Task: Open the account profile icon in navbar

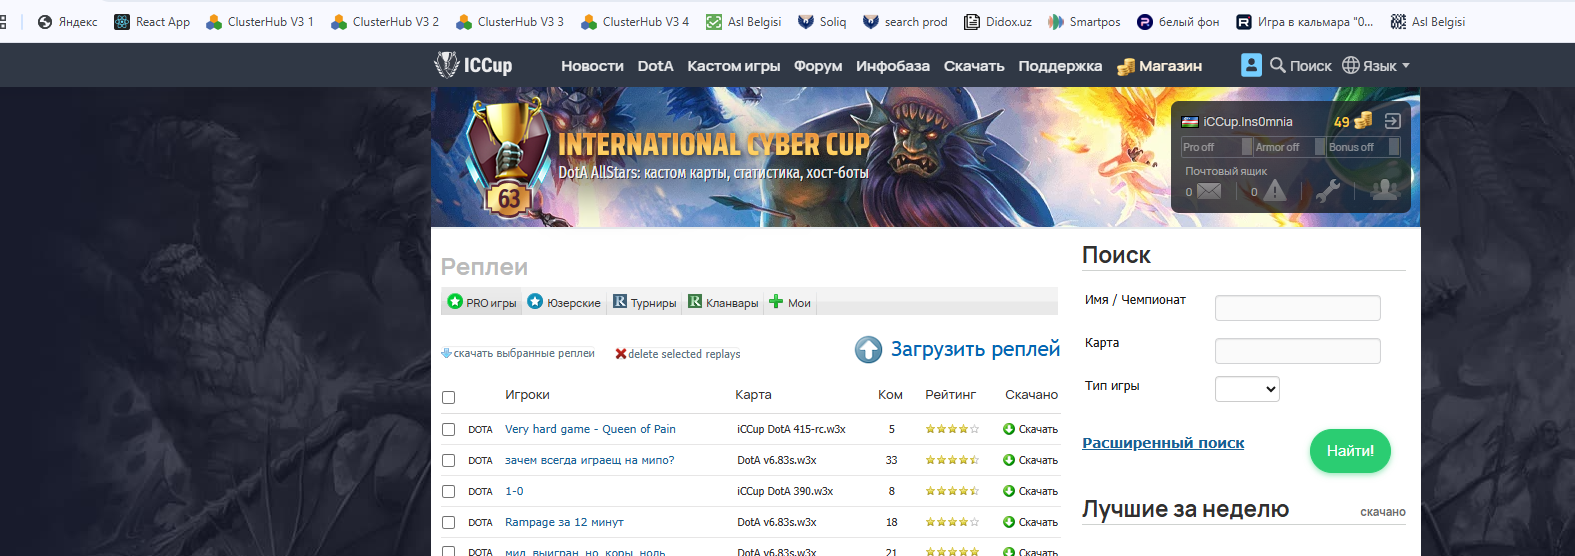Action: pos(1251,65)
